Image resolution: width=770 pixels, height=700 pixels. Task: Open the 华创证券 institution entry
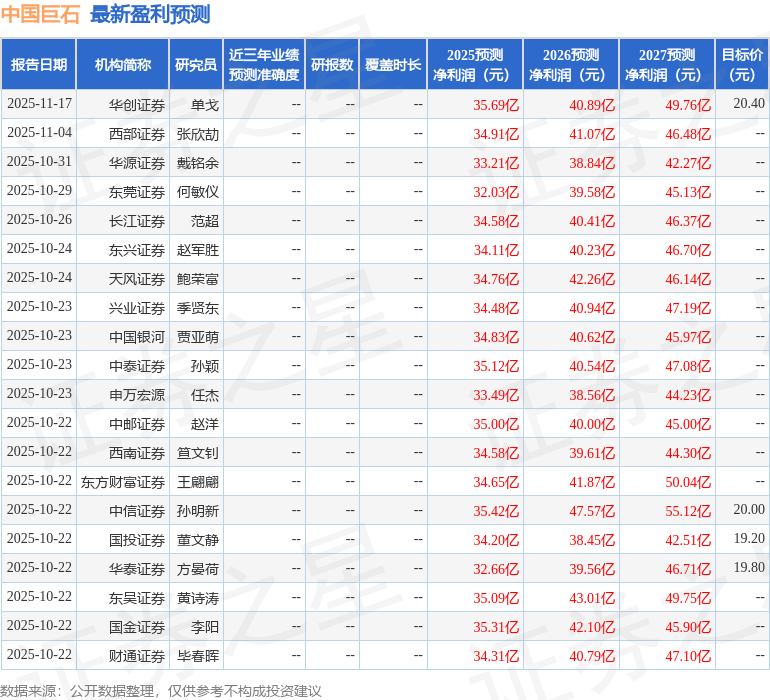pos(137,104)
